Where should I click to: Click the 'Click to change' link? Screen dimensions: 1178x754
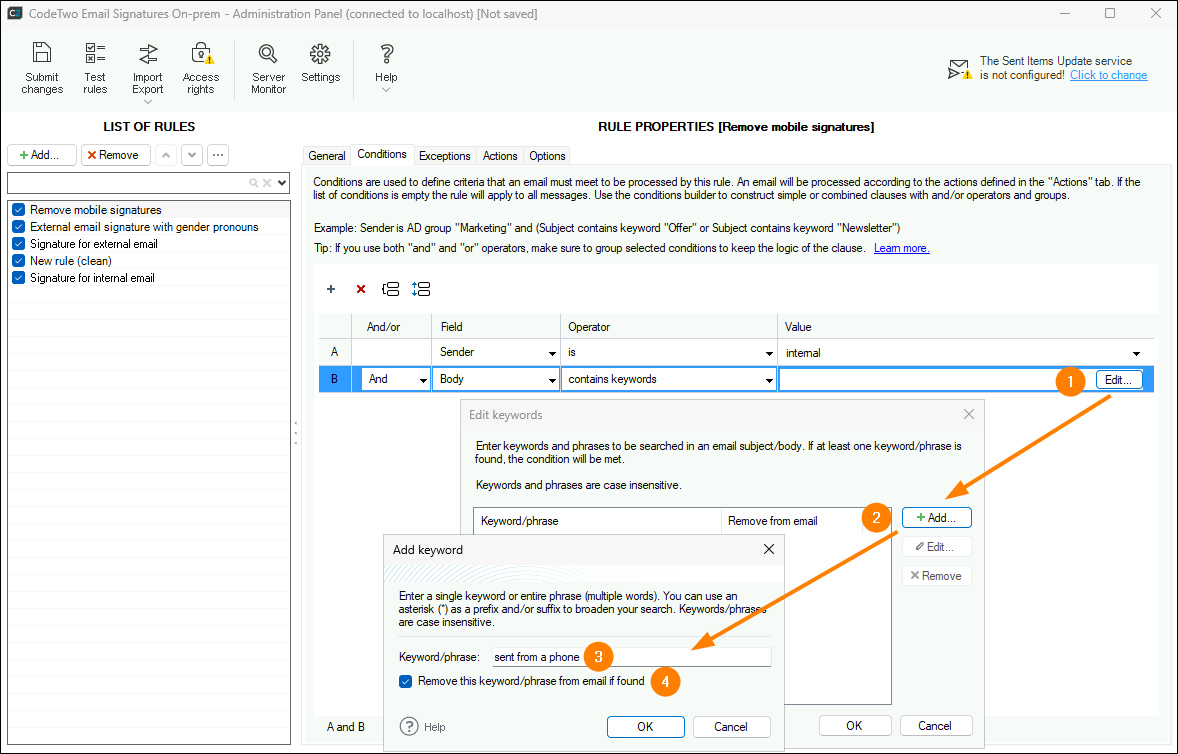point(1108,75)
